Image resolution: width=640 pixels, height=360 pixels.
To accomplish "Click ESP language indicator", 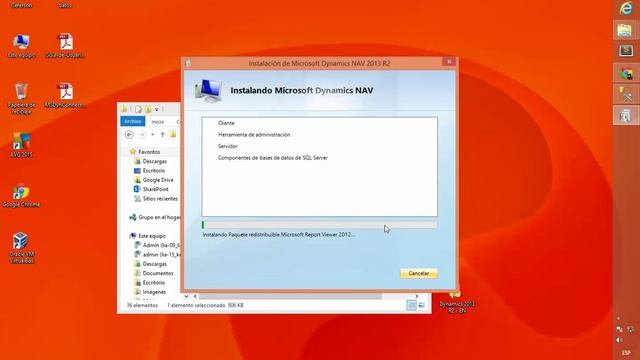I will coord(626,353).
